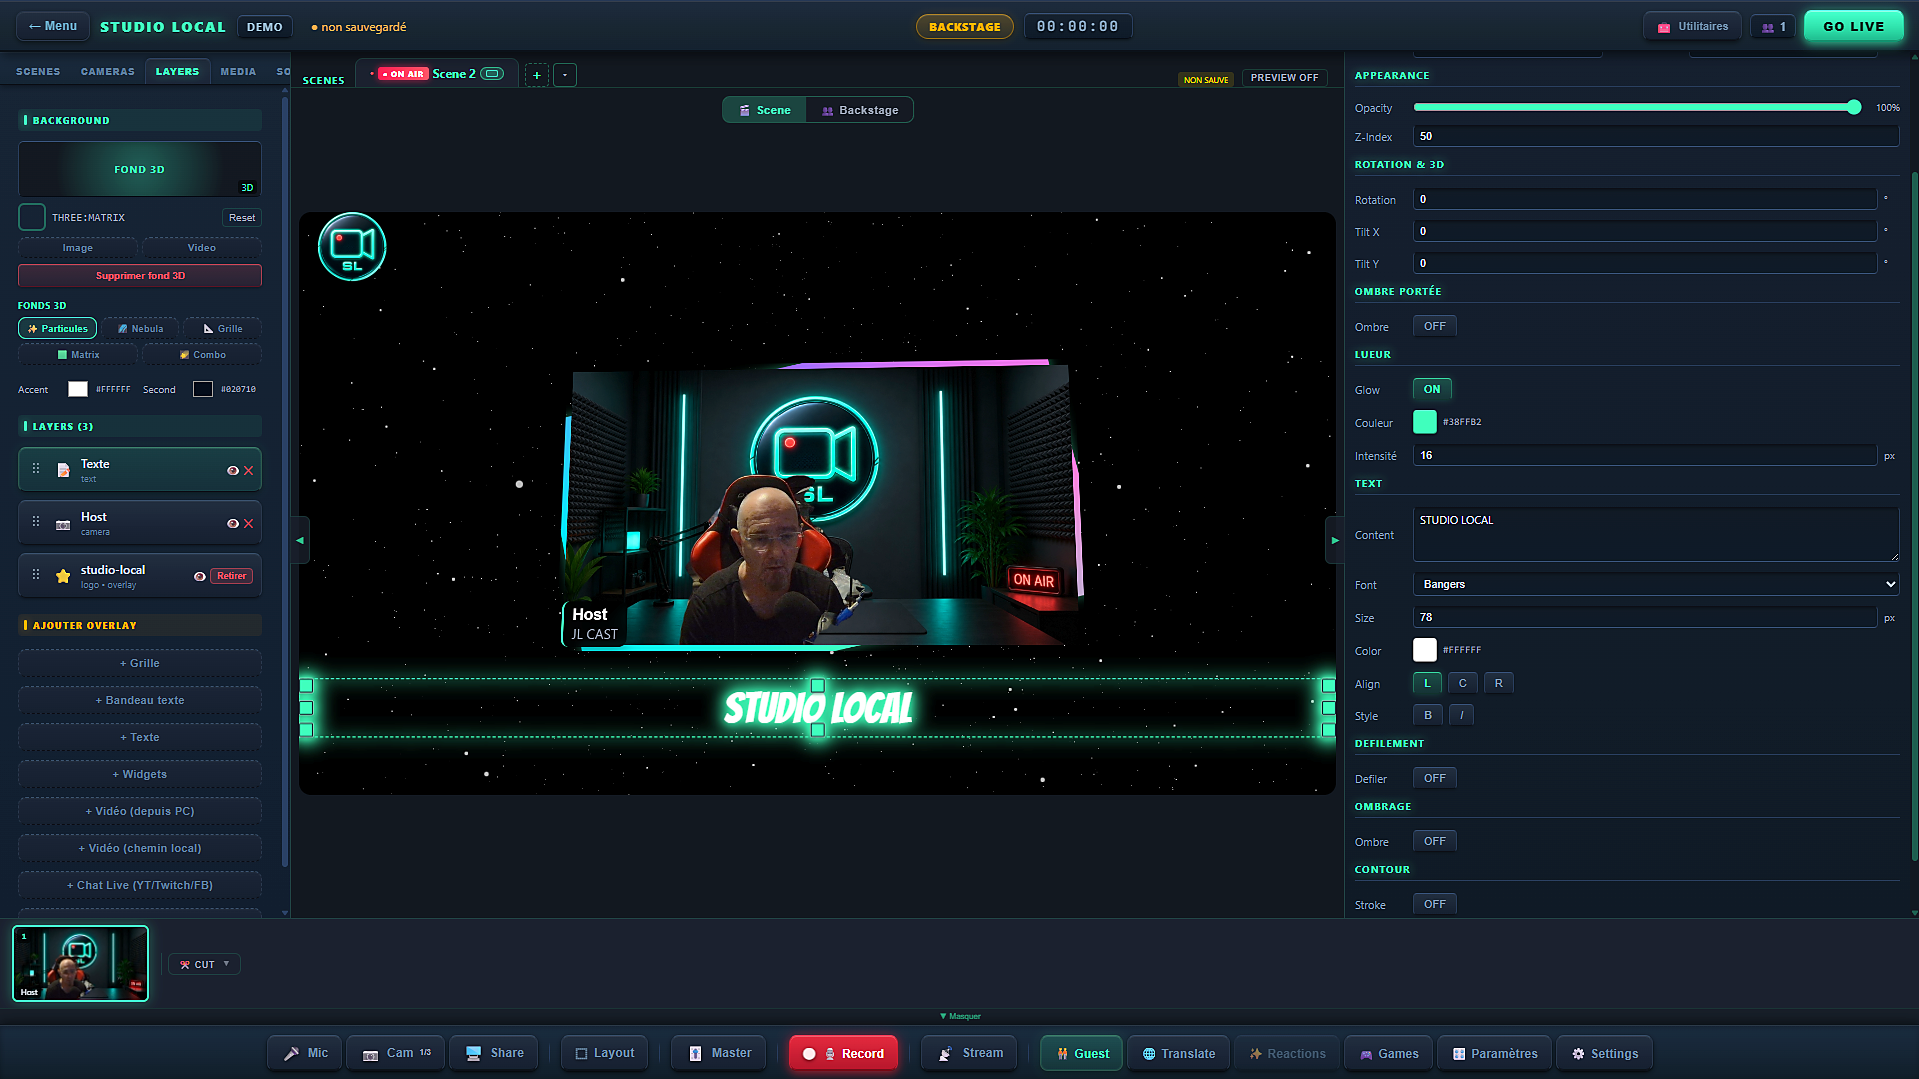Turn off the Glow toggle
This screenshot has height=1079, width=1919.
1432,389
